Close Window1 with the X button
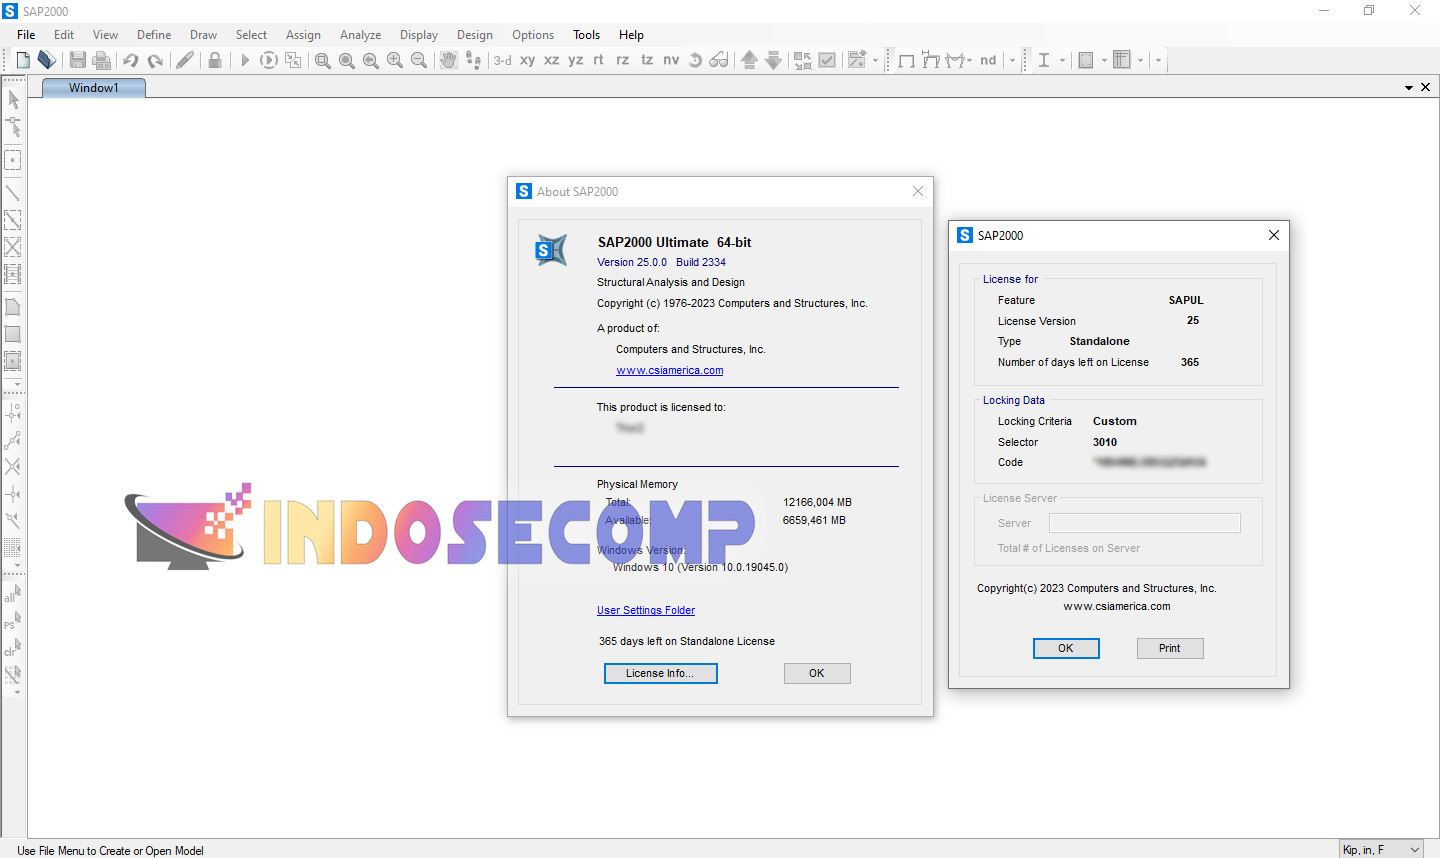1440x858 pixels. (1426, 88)
